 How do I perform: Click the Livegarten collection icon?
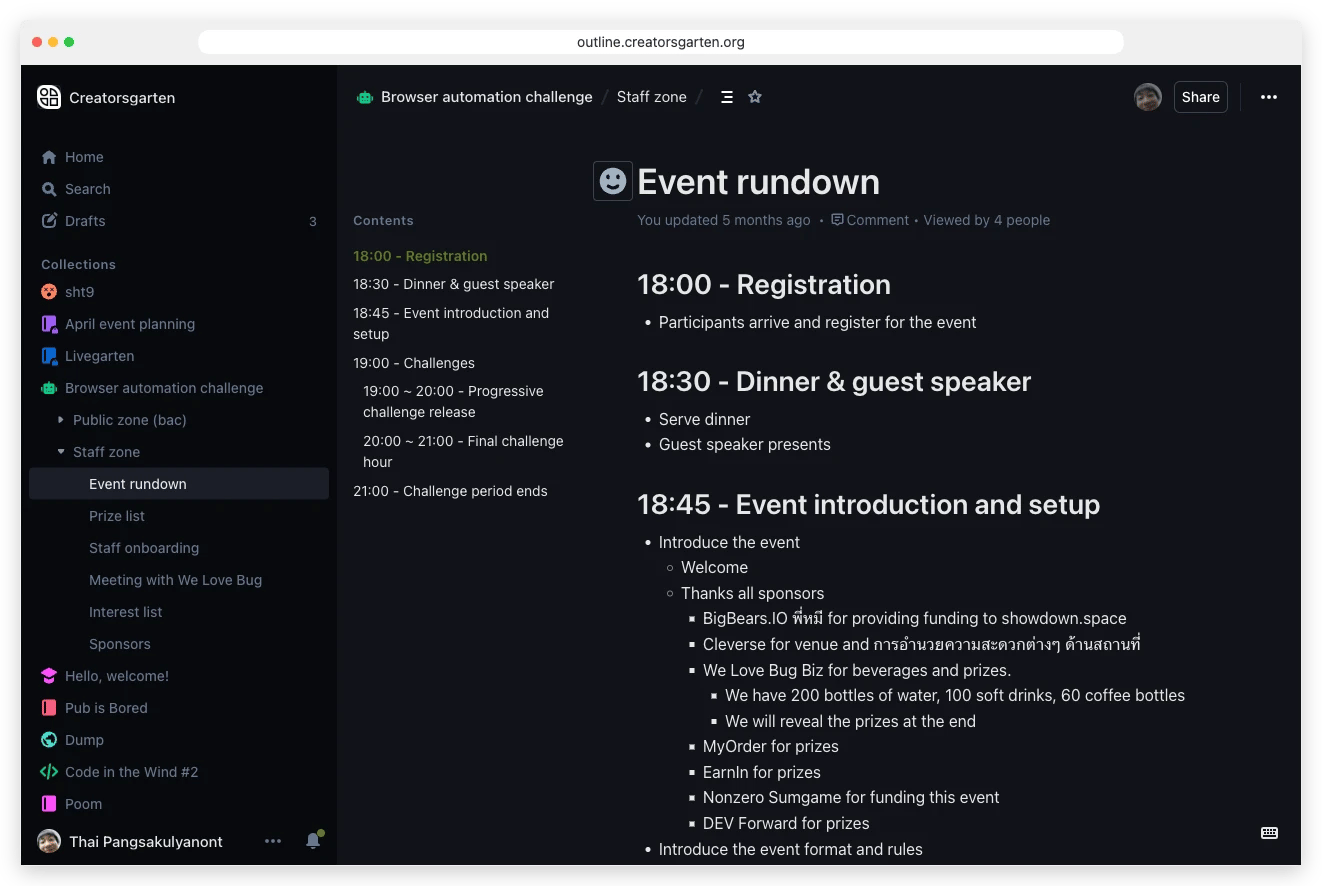(x=49, y=356)
